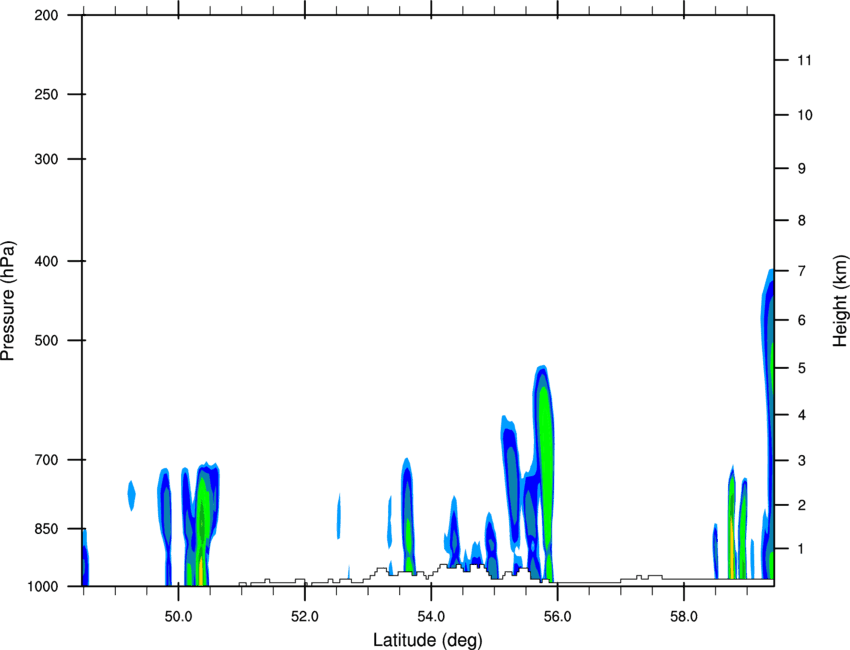Click the 850 pressure tick label

(x=47, y=528)
